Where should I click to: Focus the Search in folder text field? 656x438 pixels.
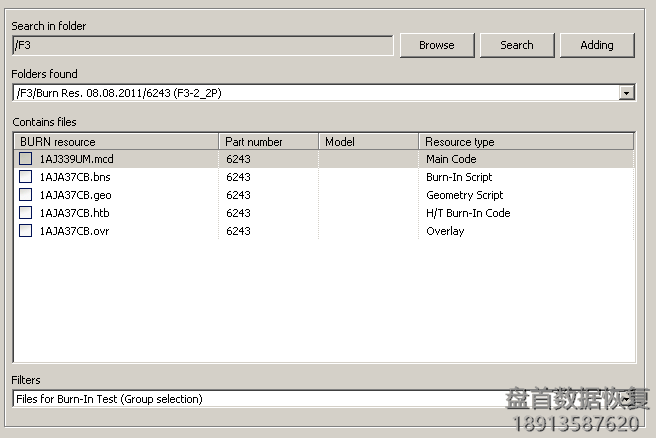click(202, 45)
